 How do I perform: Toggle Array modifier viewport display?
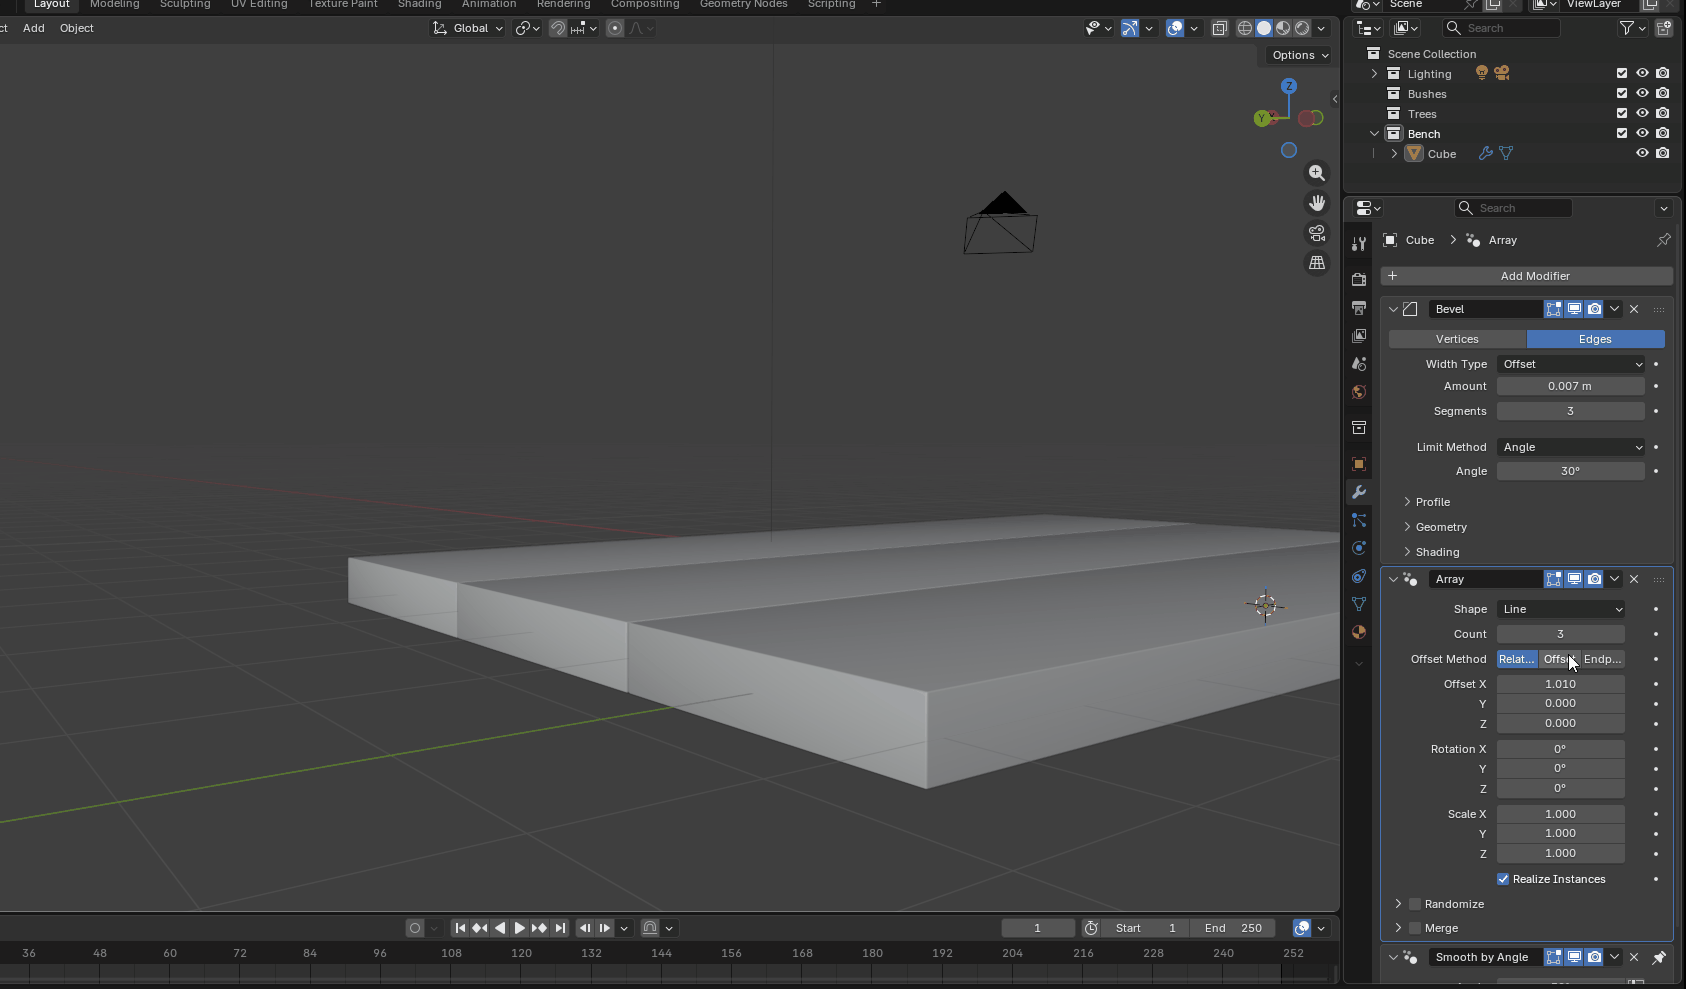1574,579
